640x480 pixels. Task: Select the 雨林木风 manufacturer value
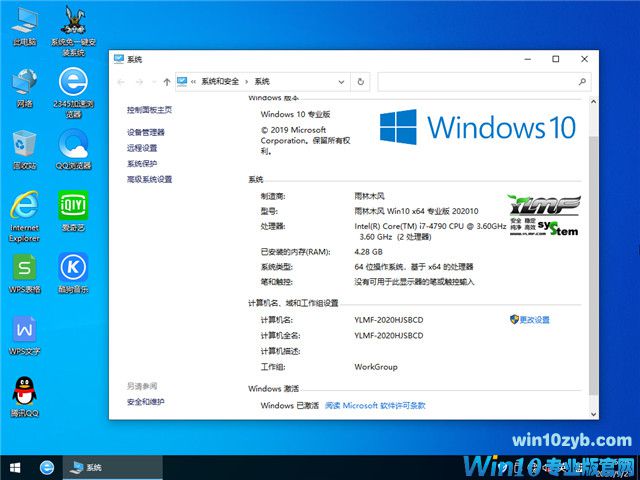pyautogui.click(x=369, y=196)
